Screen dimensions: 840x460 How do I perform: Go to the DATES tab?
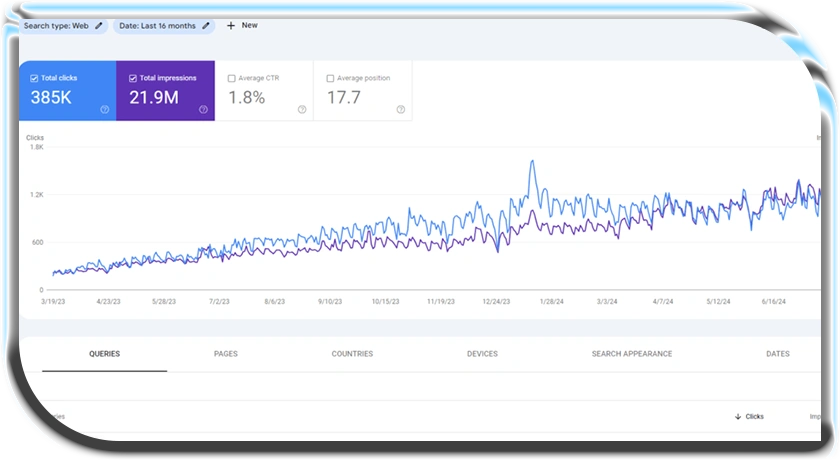pyautogui.click(x=777, y=354)
